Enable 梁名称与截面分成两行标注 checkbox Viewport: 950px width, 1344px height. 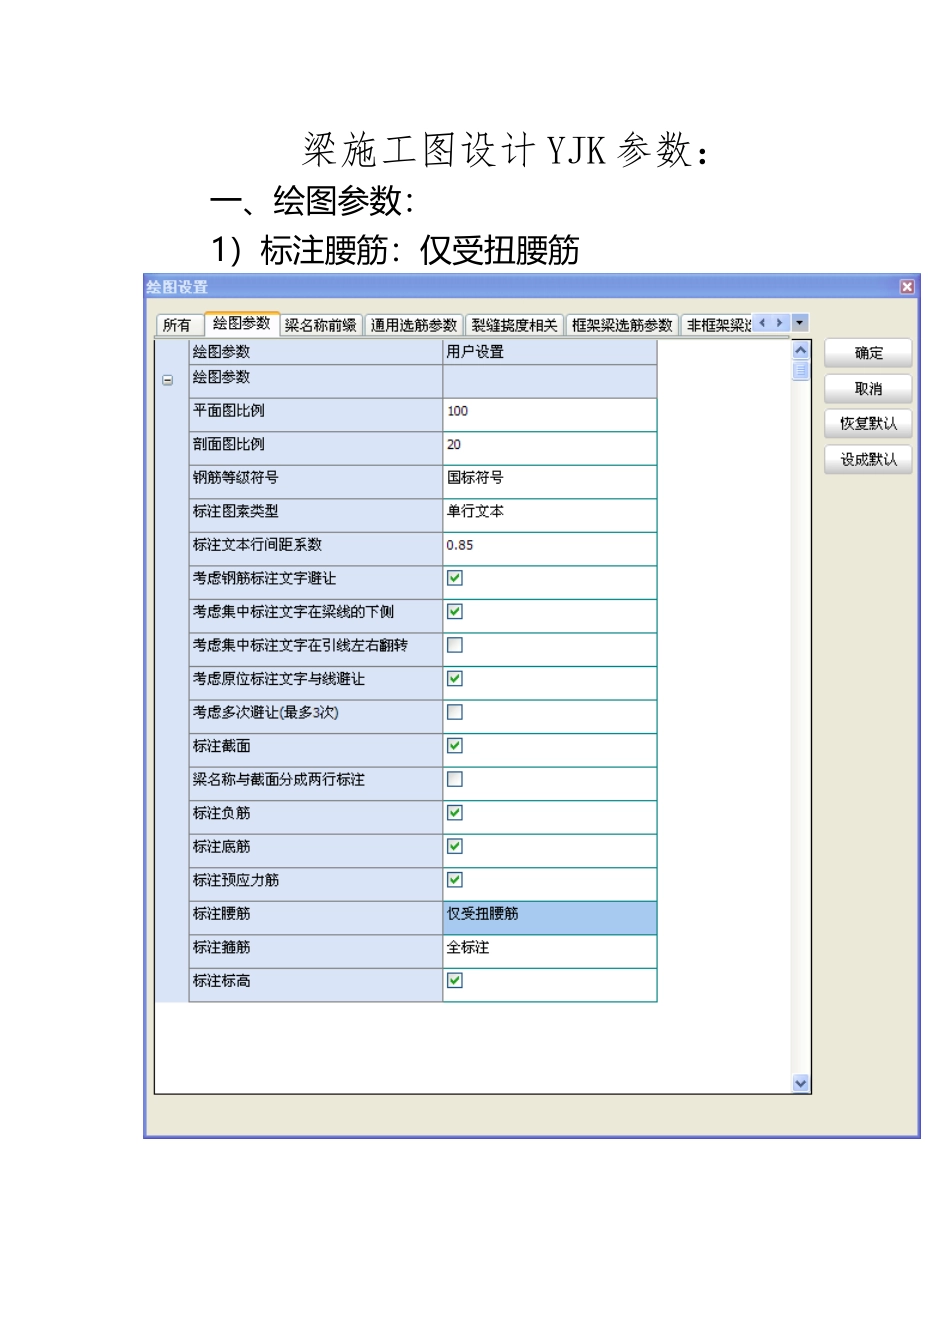pos(455,779)
